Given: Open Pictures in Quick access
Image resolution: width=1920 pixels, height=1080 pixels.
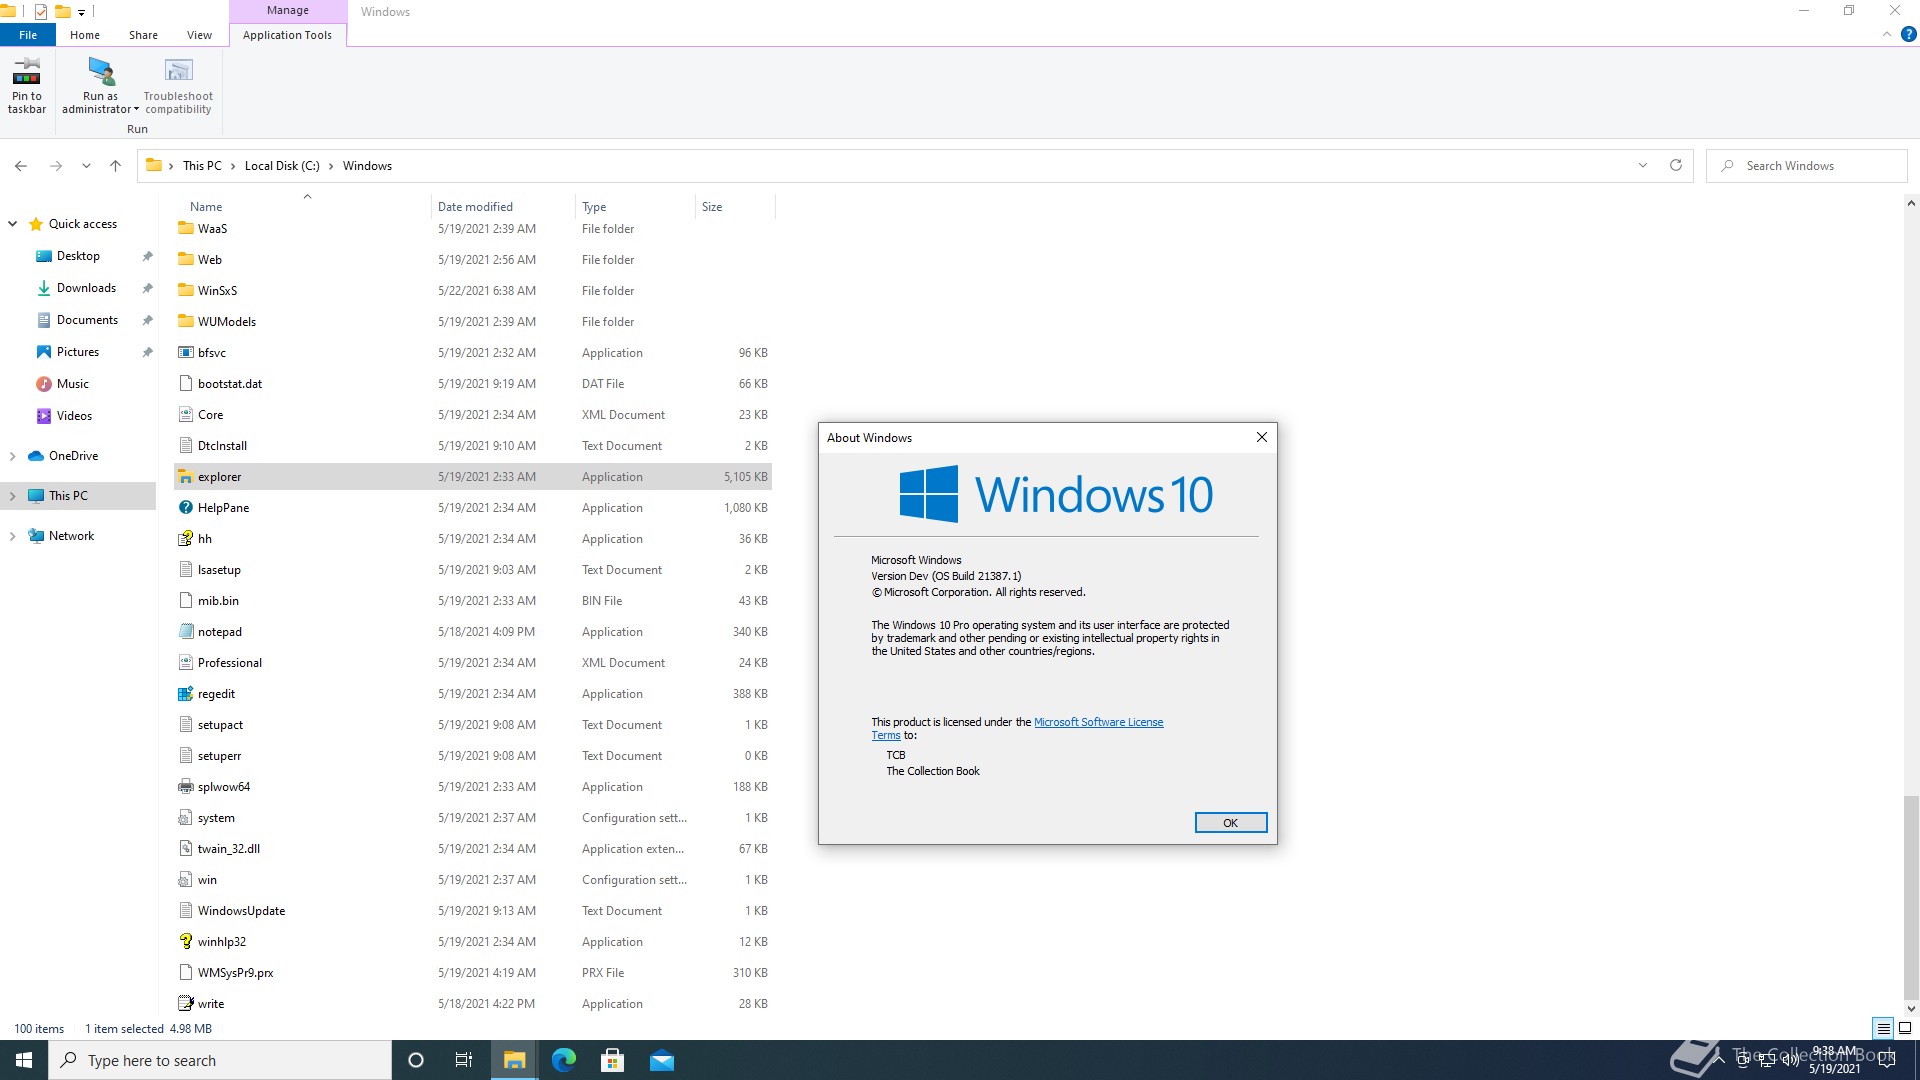Looking at the screenshot, I should coord(78,352).
